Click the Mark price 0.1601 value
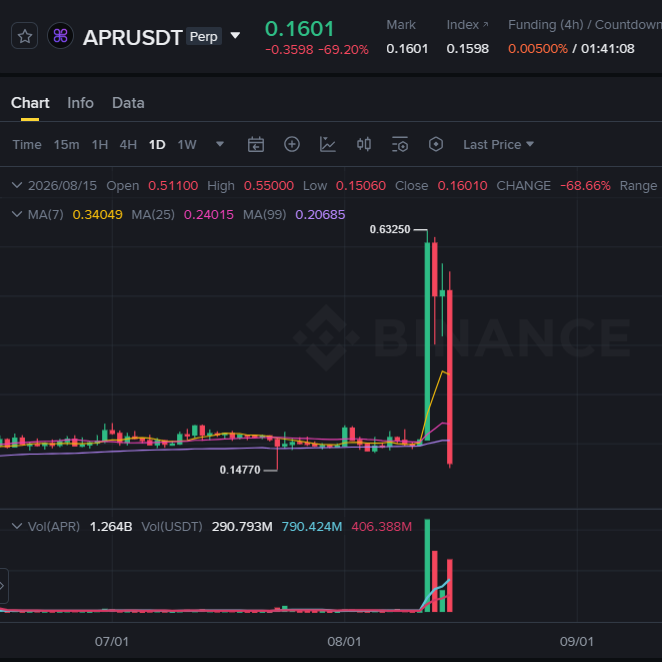This screenshot has width=662, height=662. [407, 49]
